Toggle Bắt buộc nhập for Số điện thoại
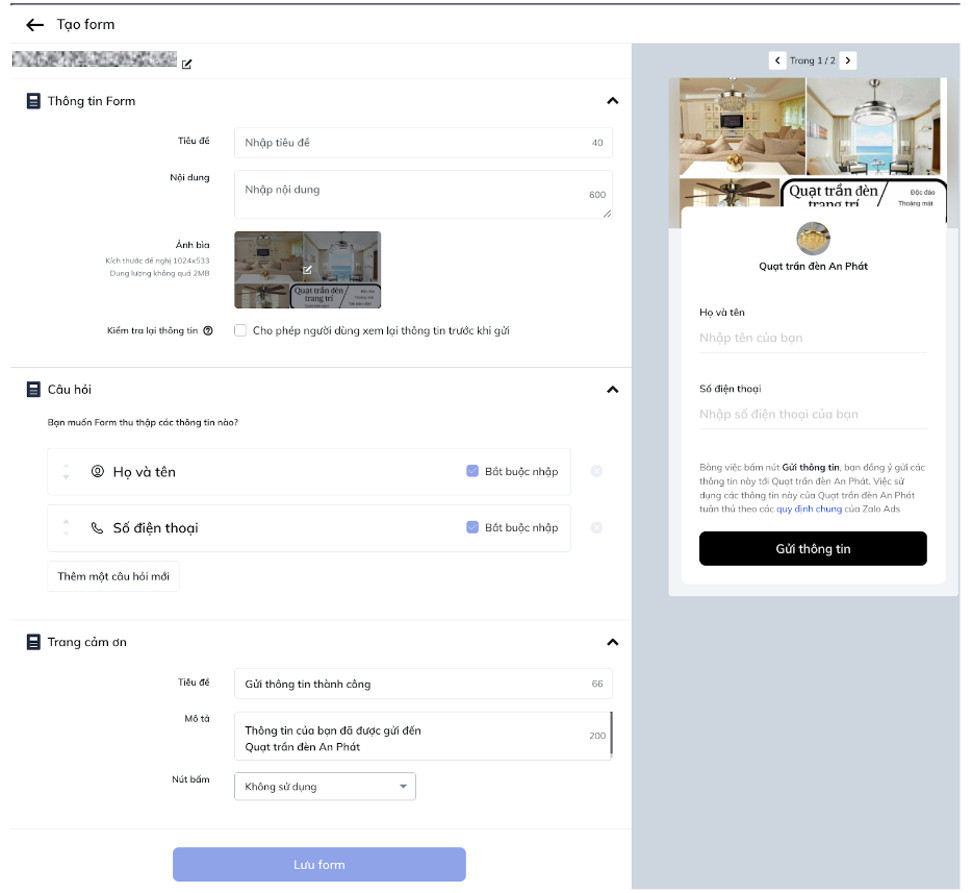Image resolution: width=972 pixels, height=893 pixels. [x=472, y=528]
